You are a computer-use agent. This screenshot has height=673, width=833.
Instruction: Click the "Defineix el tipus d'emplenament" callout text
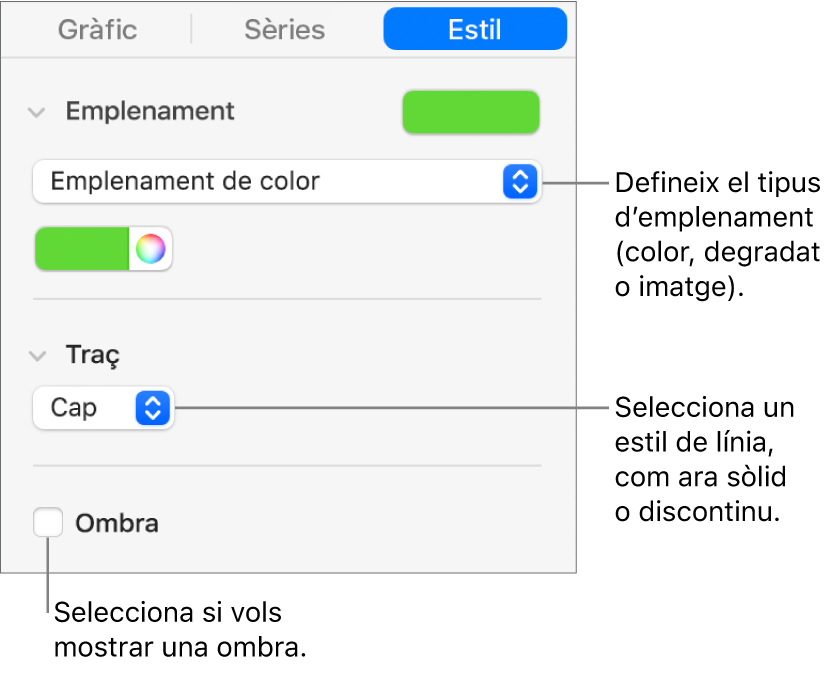[716, 234]
